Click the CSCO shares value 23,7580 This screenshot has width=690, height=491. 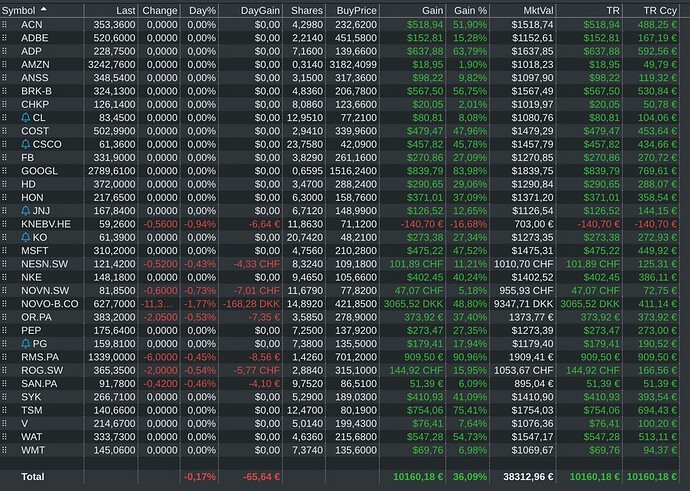305,144
